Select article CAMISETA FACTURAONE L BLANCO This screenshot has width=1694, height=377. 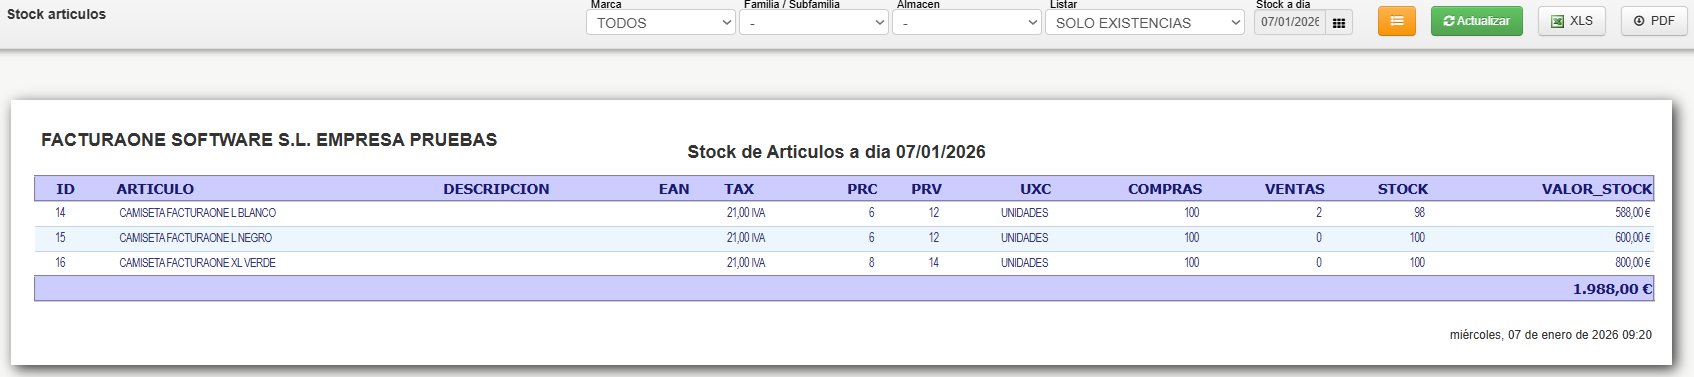click(x=198, y=213)
